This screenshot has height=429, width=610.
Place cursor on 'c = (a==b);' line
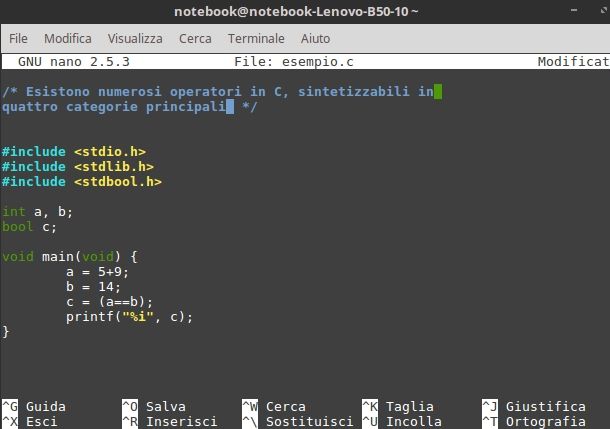tap(109, 302)
